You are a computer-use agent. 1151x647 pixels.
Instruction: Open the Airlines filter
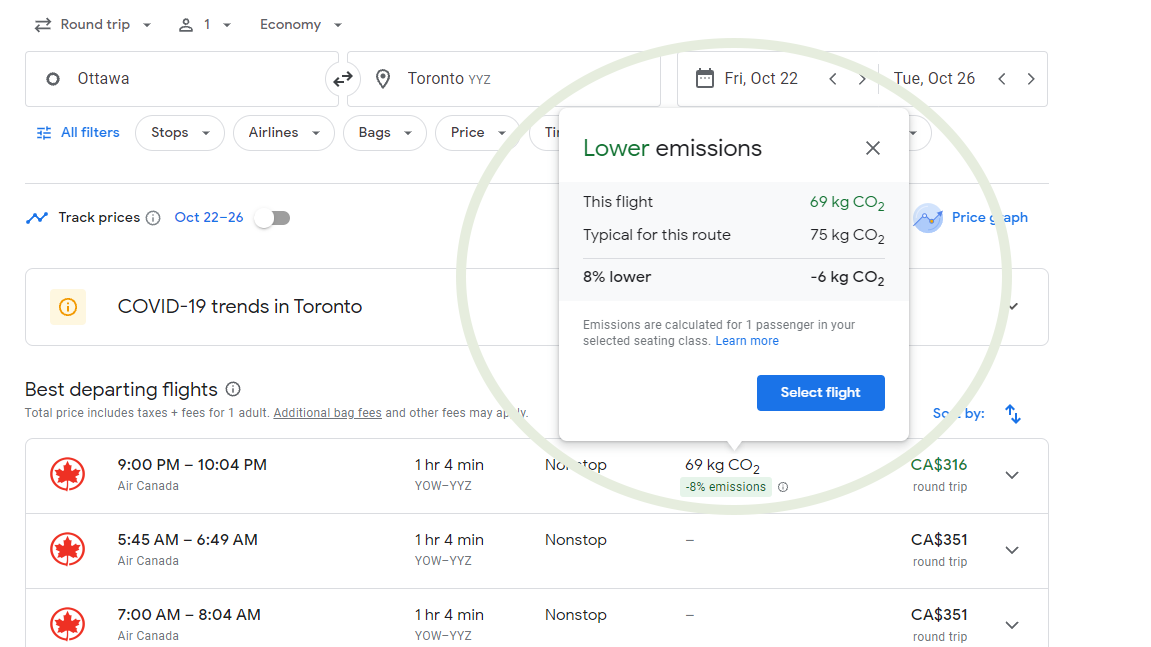(x=284, y=133)
